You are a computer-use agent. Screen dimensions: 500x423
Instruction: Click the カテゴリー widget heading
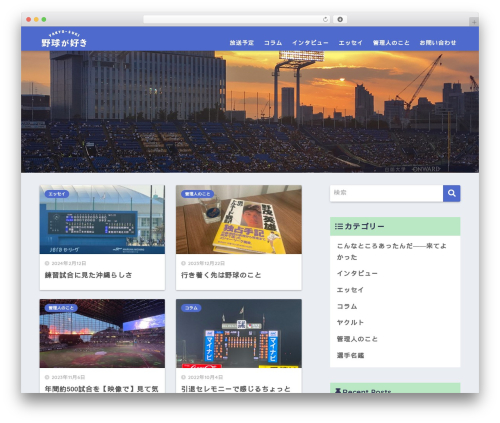coord(395,226)
